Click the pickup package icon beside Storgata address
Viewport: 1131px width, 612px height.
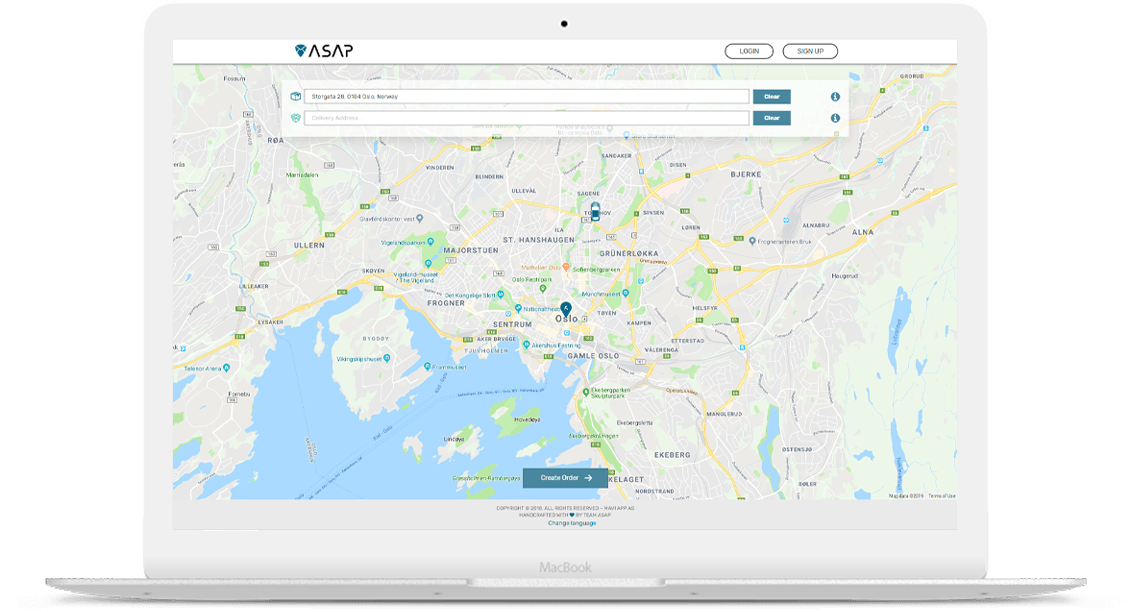[296, 97]
